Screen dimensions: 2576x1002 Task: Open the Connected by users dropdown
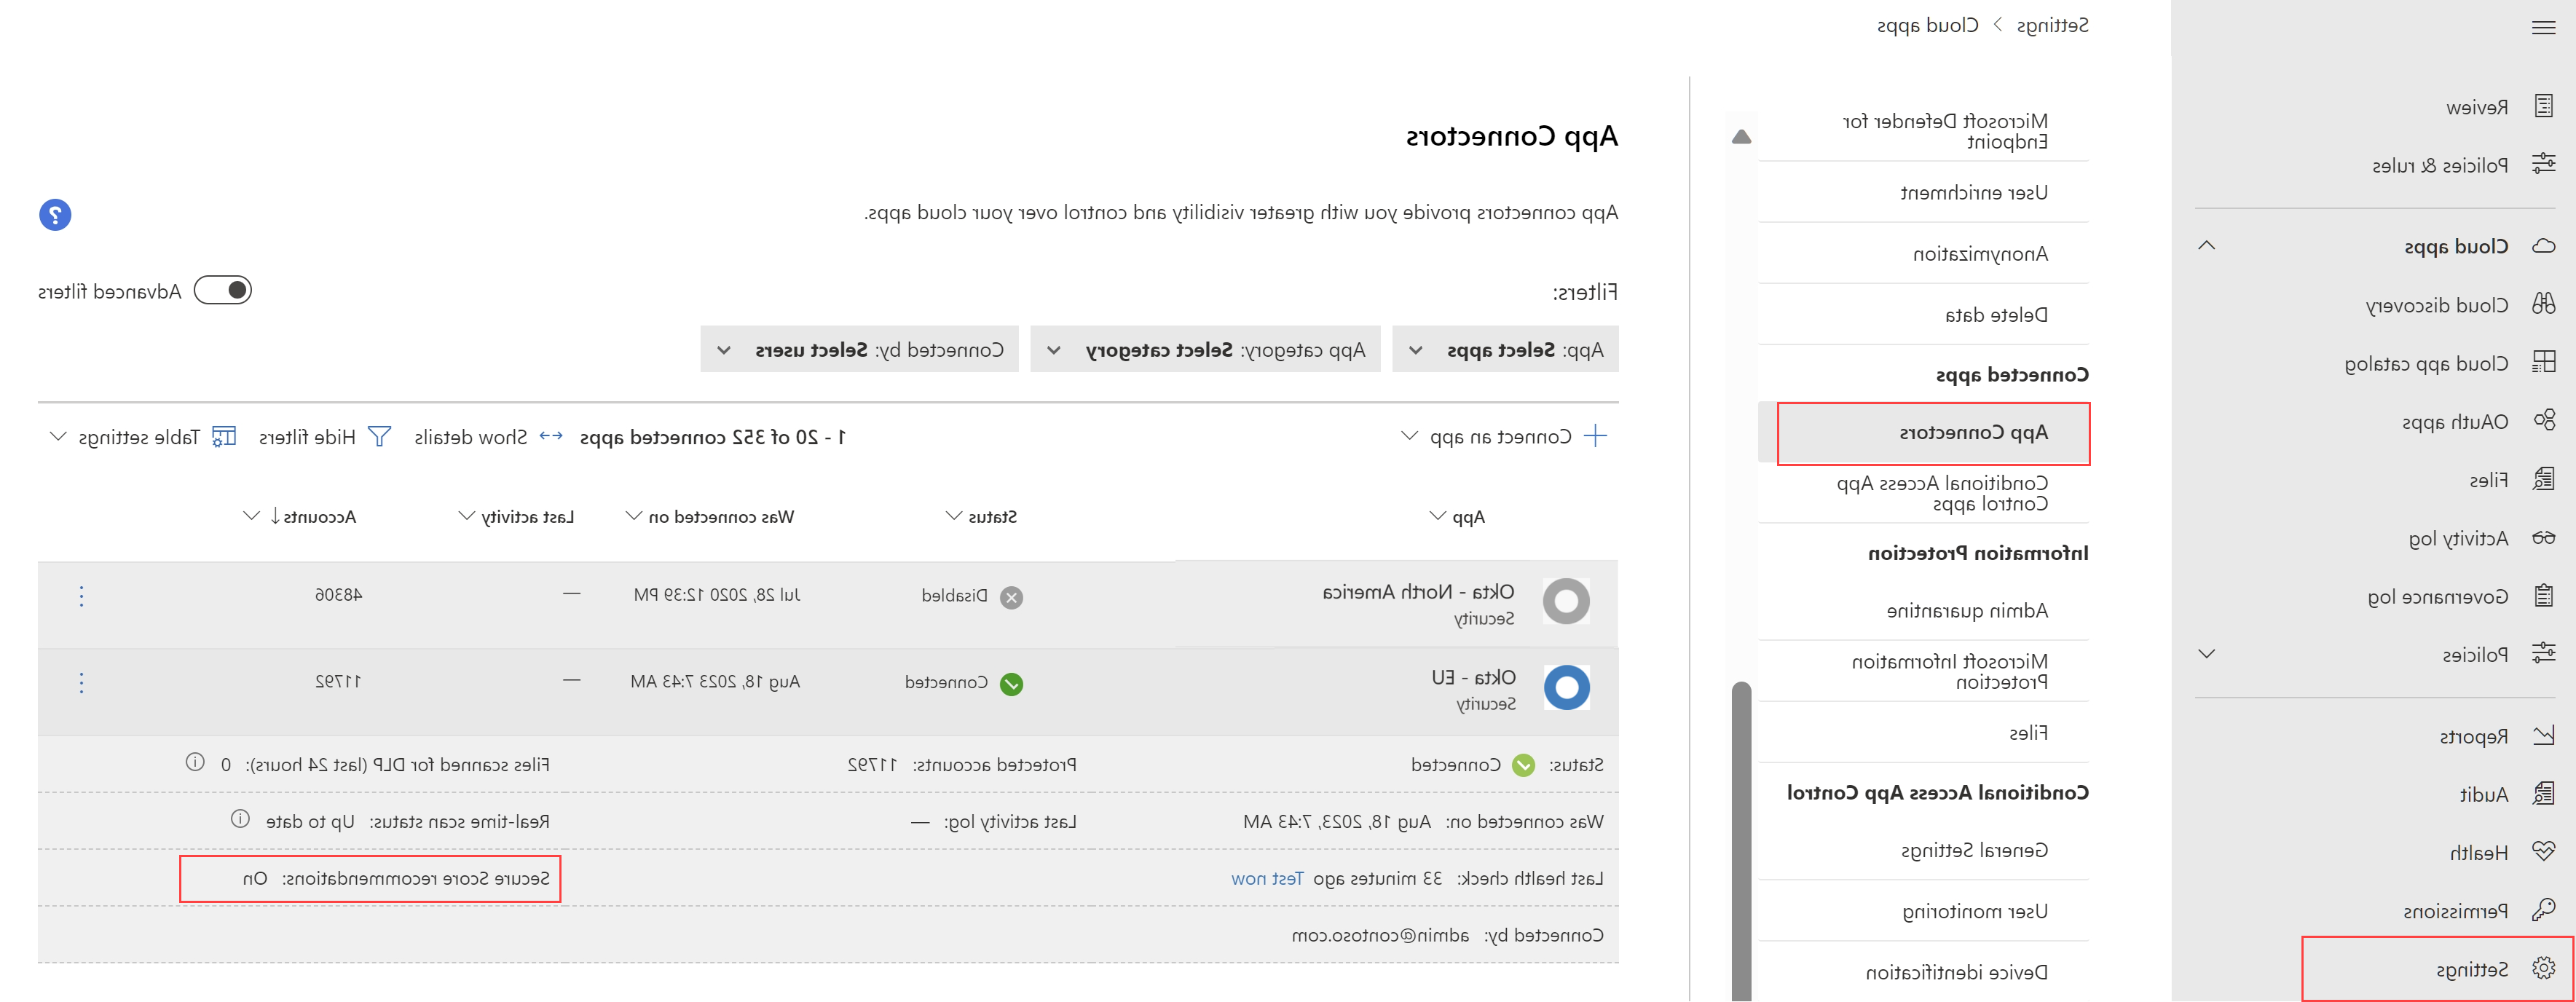pyautogui.click(x=859, y=350)
